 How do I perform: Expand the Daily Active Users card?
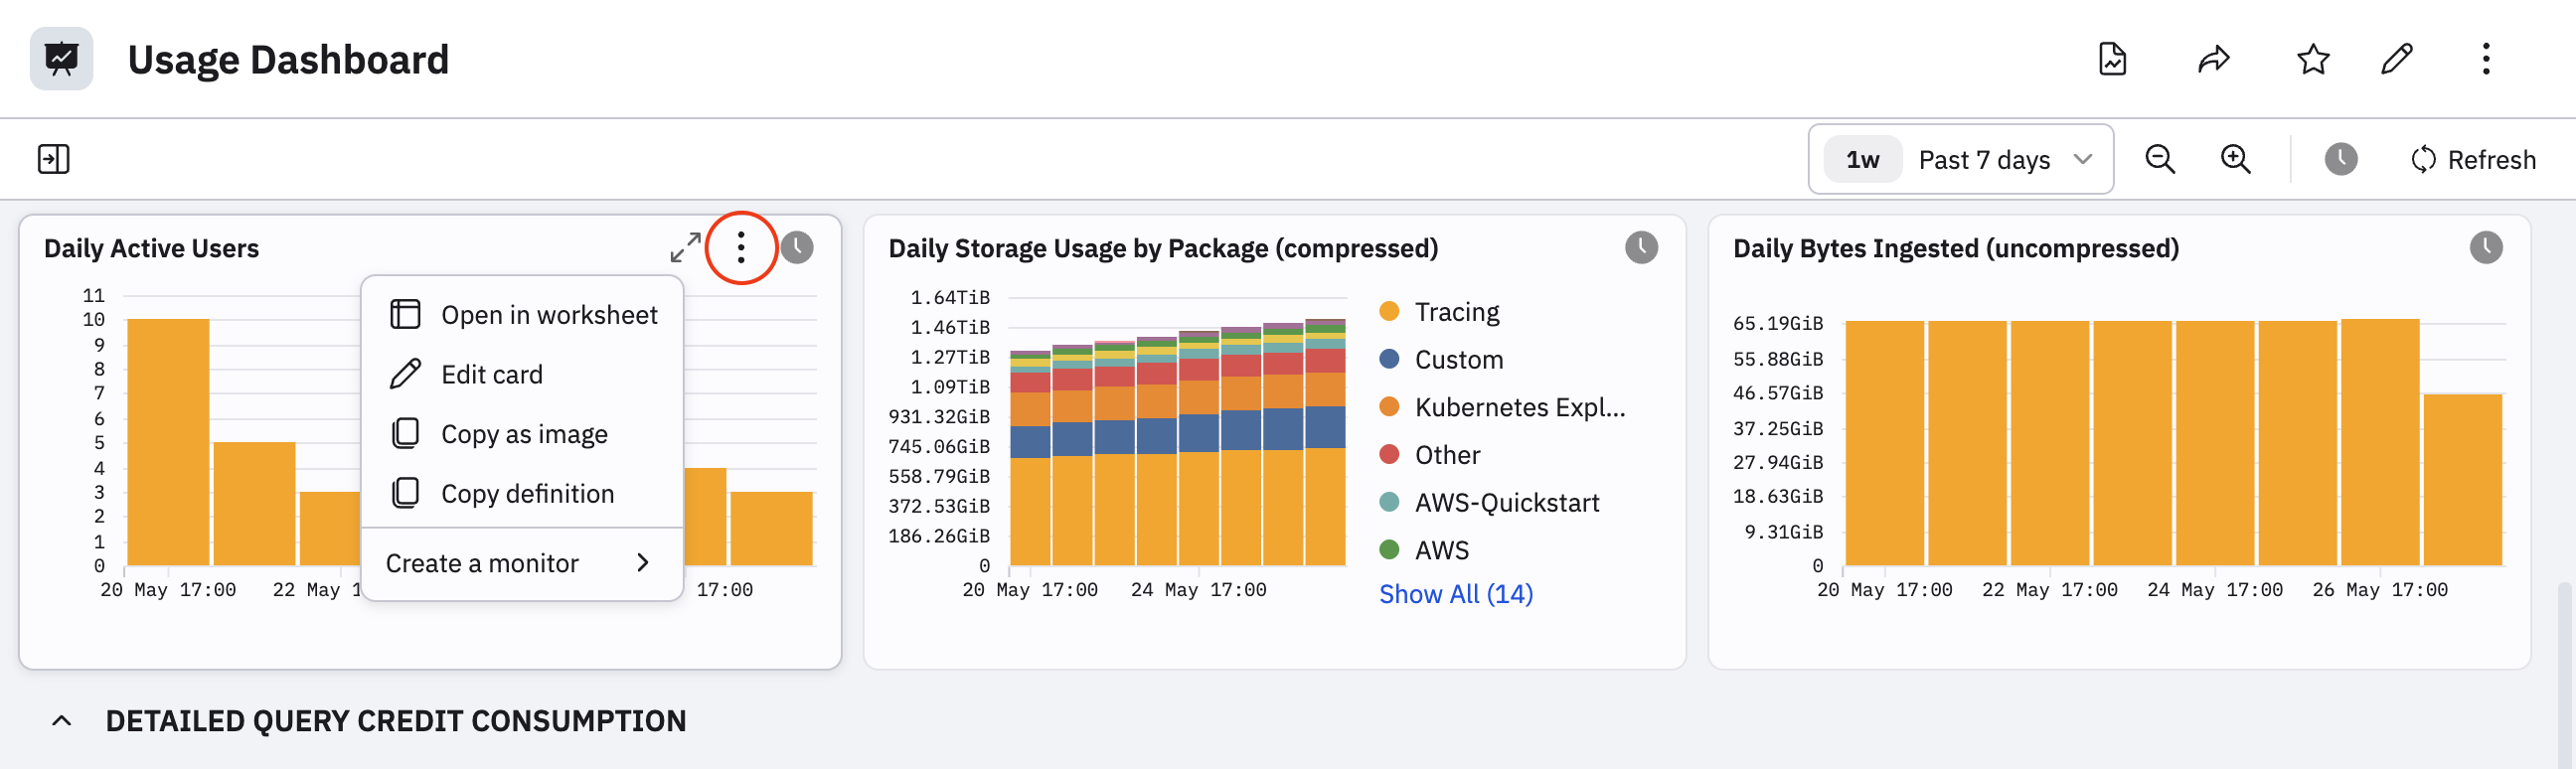[685, 247]
